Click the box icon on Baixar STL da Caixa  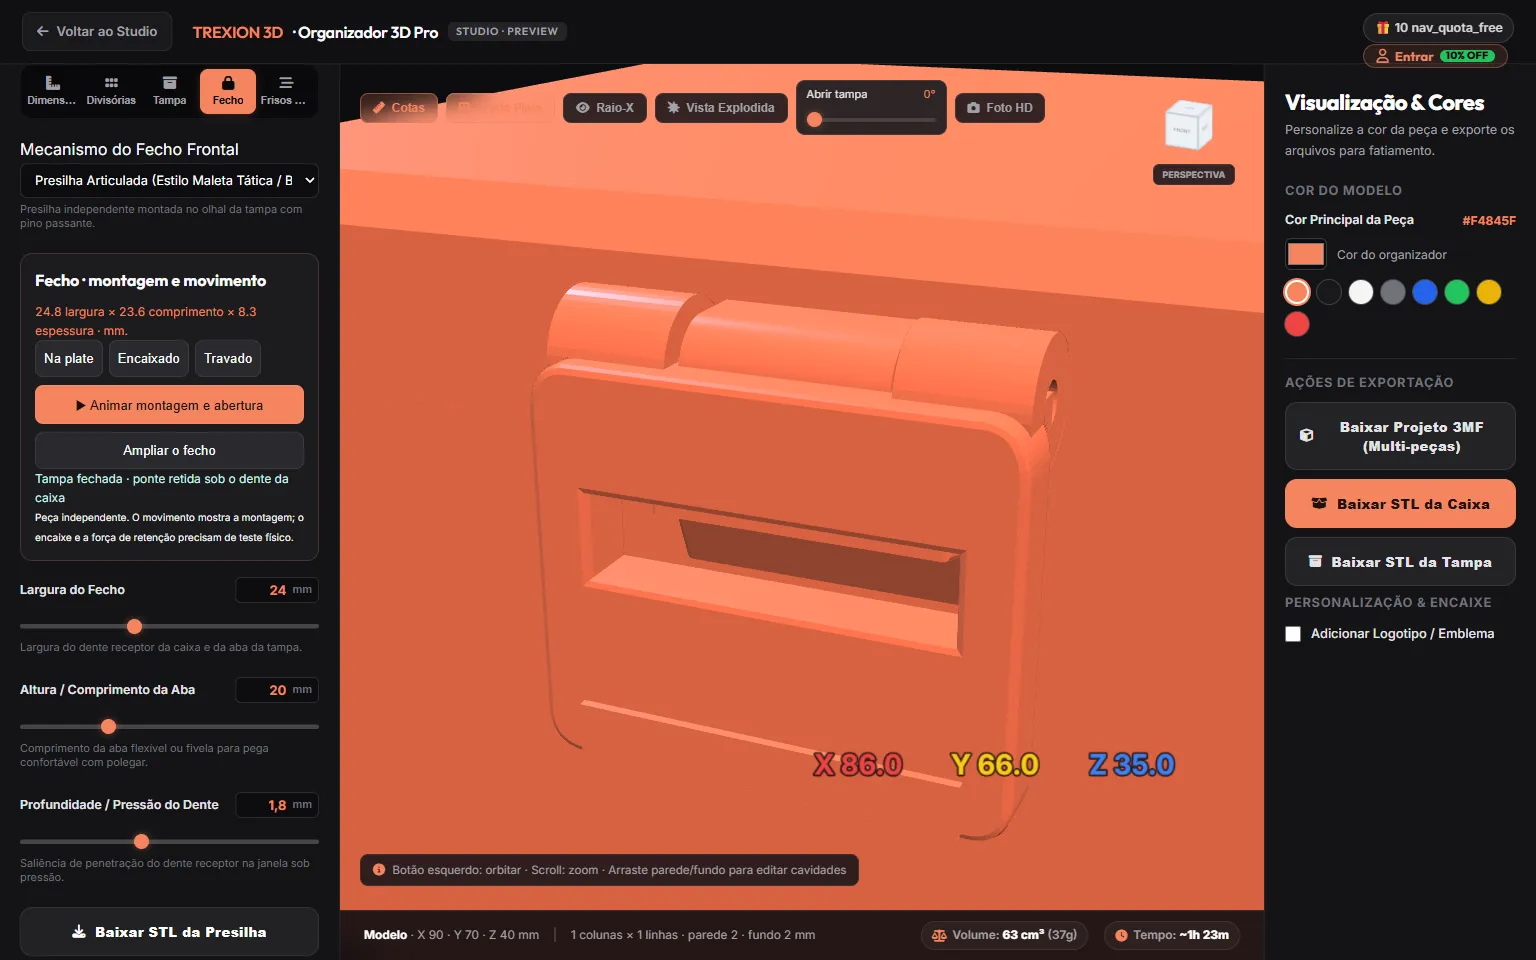[x=1319, y=504]
